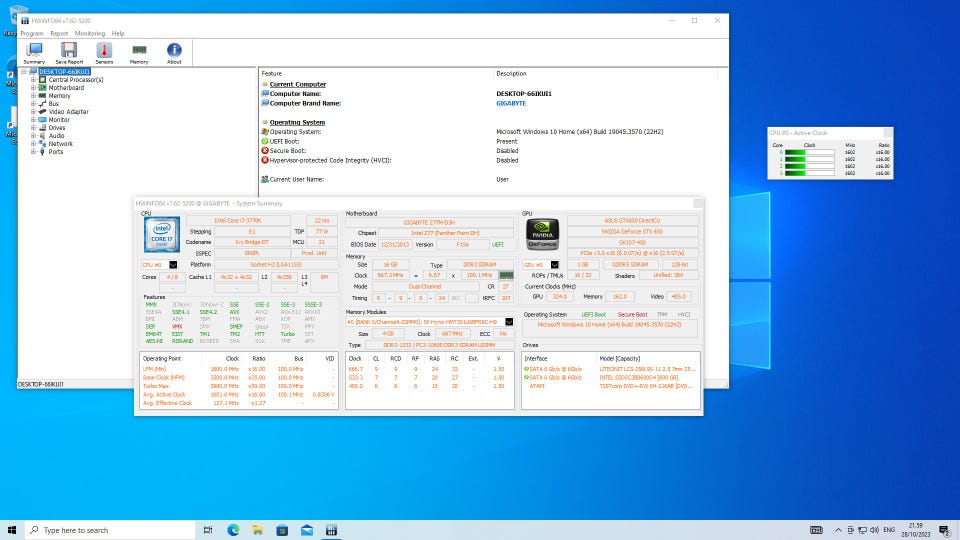Click the Save Report floppy icon
Screen dimensions: 960x540
click(x=69, y=52)
